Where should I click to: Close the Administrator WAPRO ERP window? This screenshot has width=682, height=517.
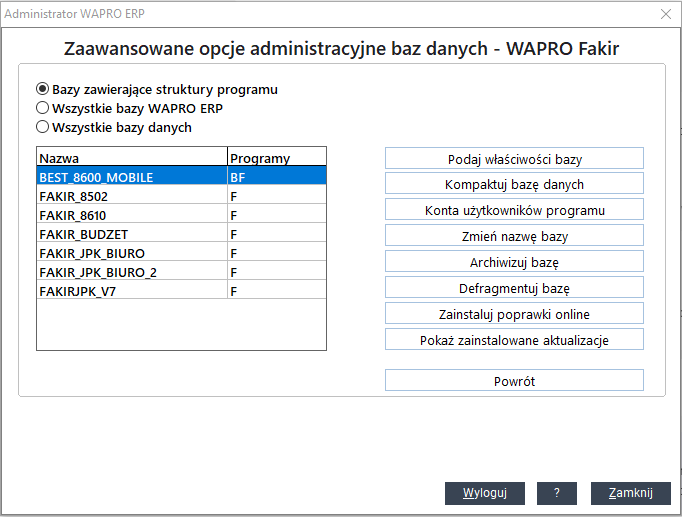point(665,14)
